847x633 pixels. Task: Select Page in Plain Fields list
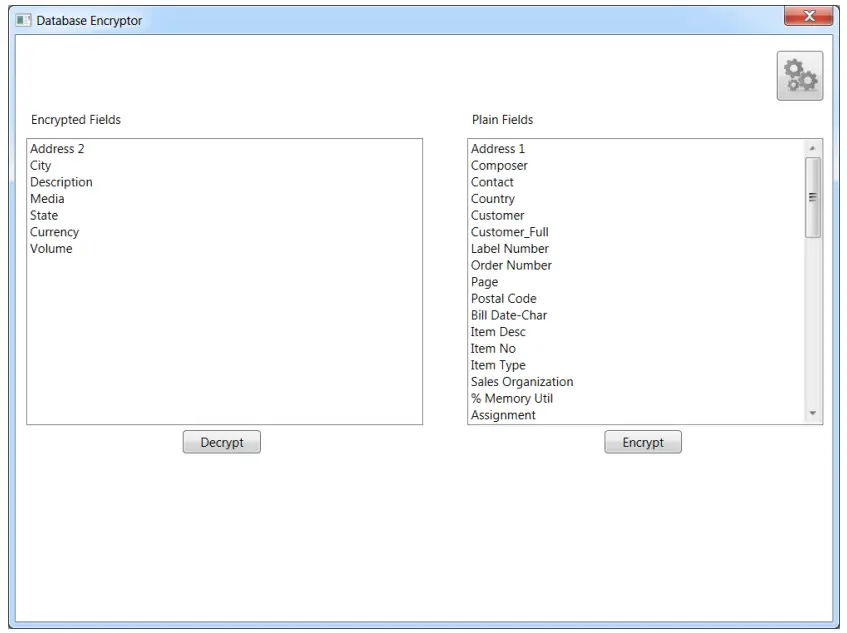click(x=485, y=282)
